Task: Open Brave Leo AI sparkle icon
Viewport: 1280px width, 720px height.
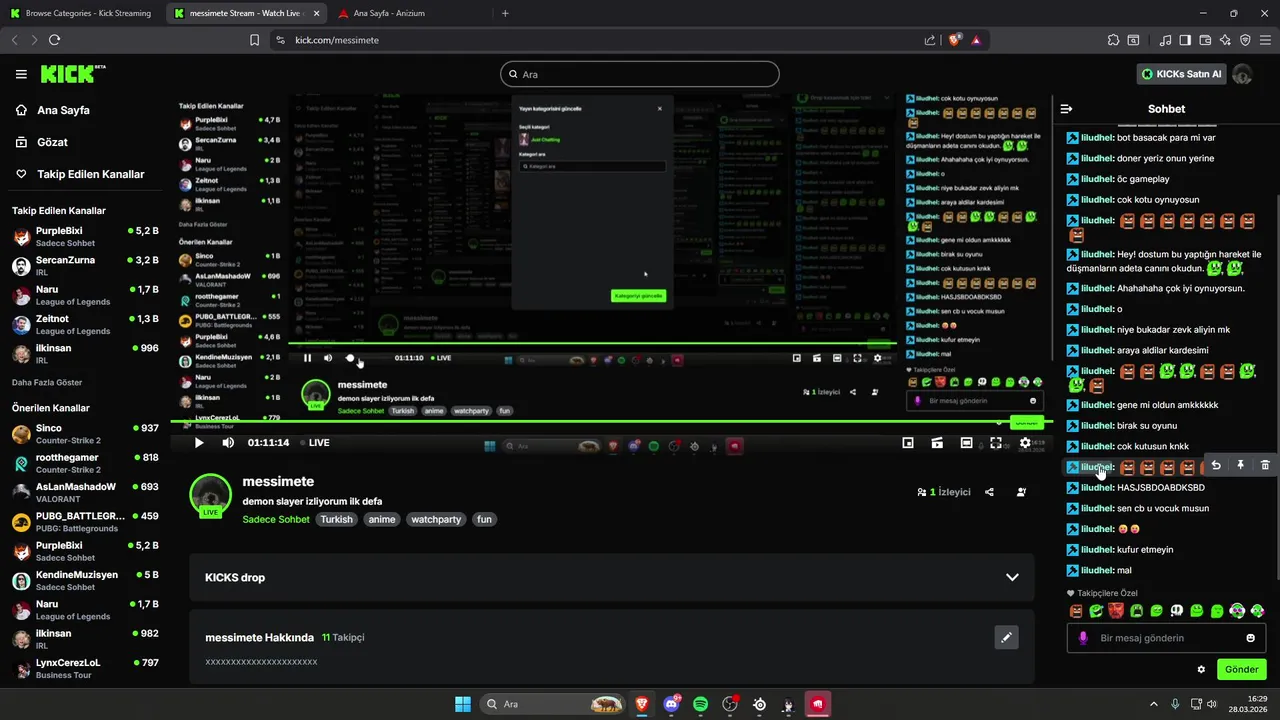Action: pos(1225,40)
